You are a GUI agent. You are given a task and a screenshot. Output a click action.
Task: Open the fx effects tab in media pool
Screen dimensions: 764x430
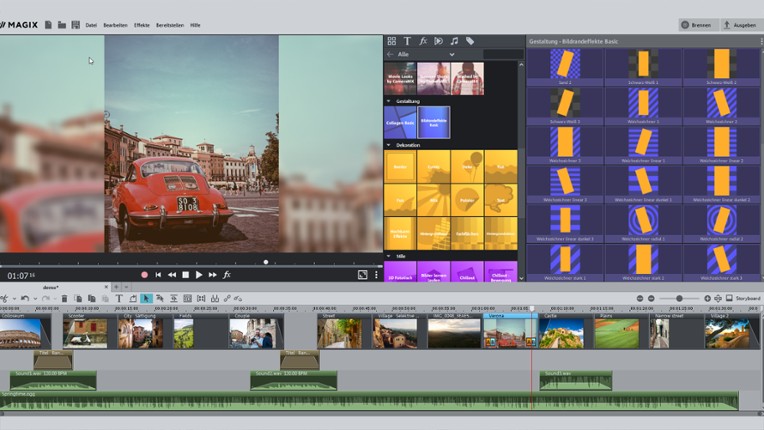423,41
